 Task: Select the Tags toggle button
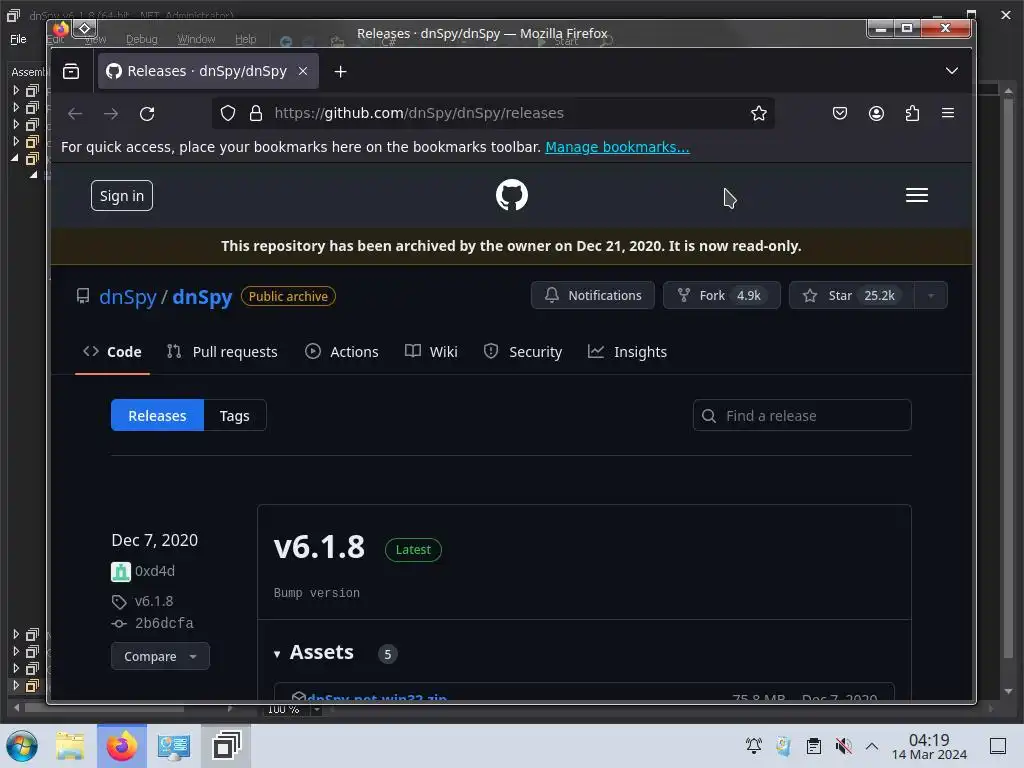(x=234, y=415)
